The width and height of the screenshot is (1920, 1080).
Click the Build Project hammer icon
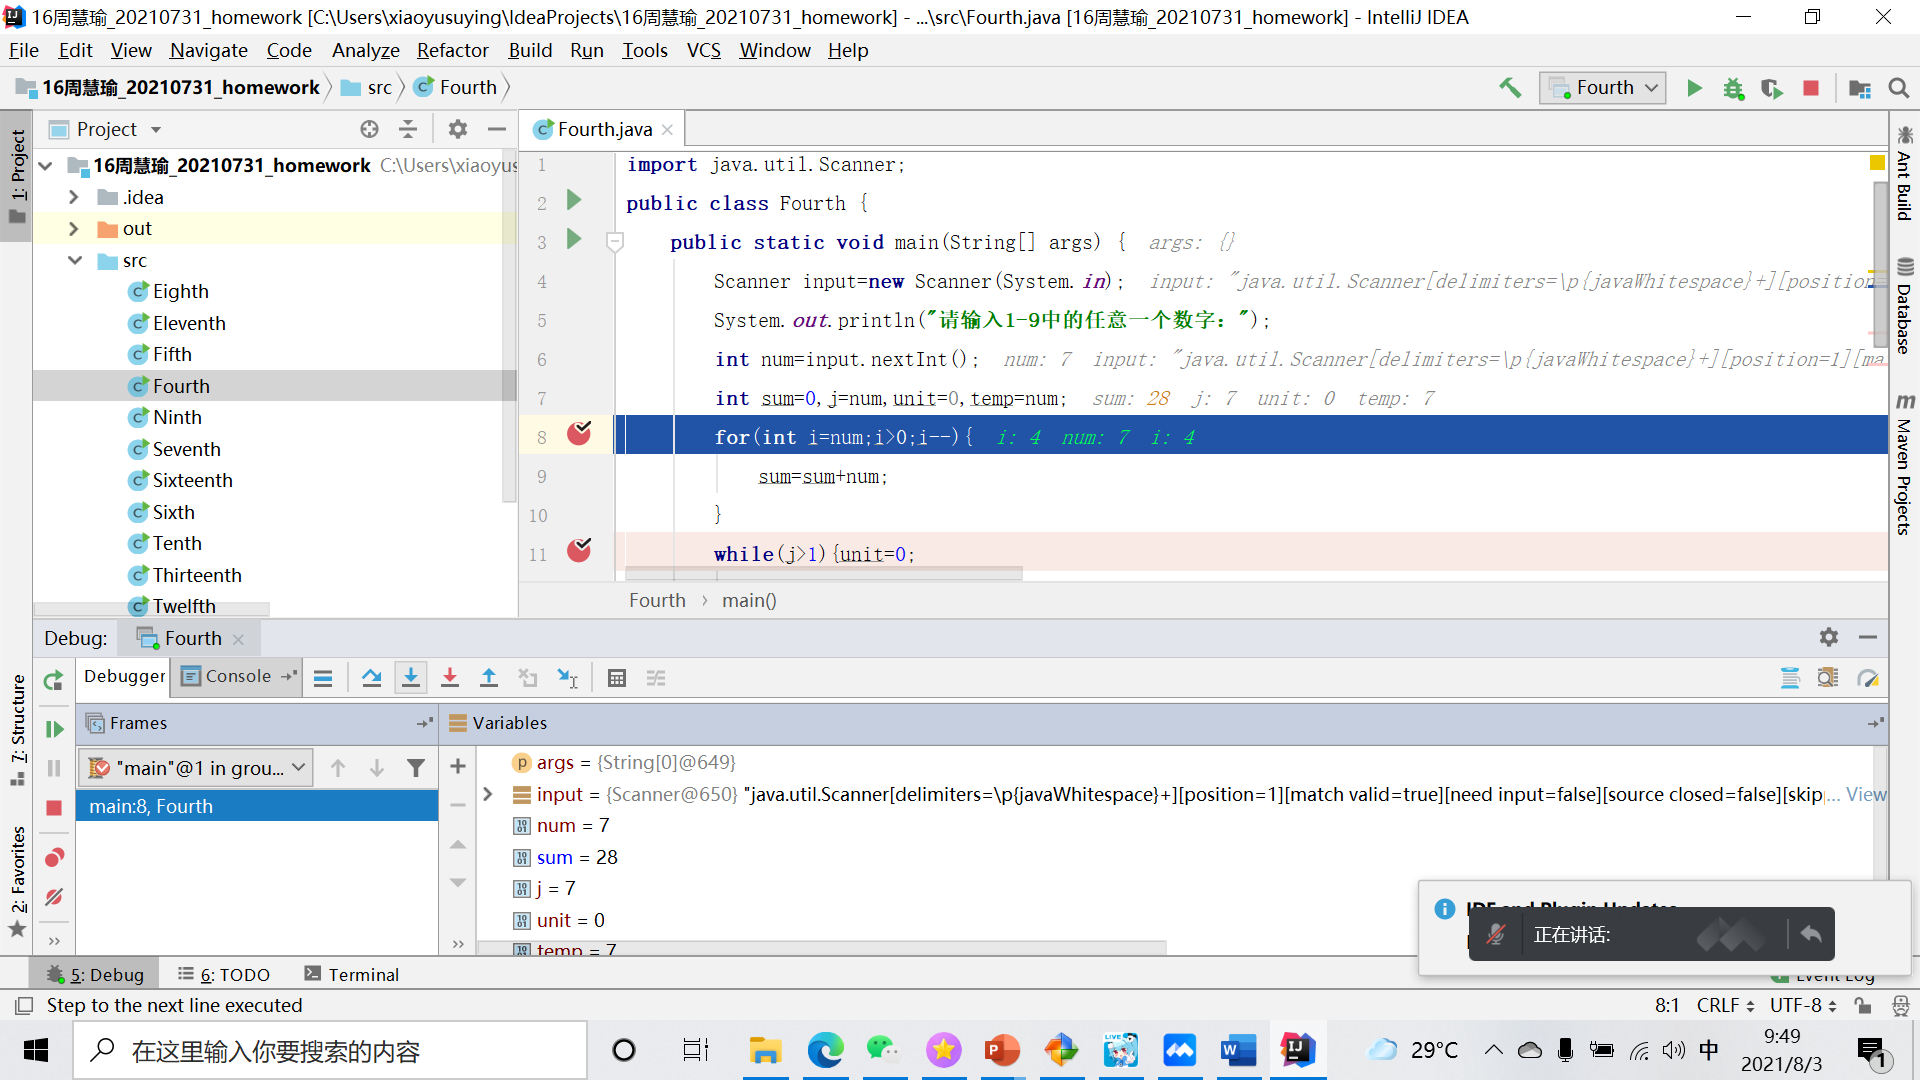[1510, 88]
